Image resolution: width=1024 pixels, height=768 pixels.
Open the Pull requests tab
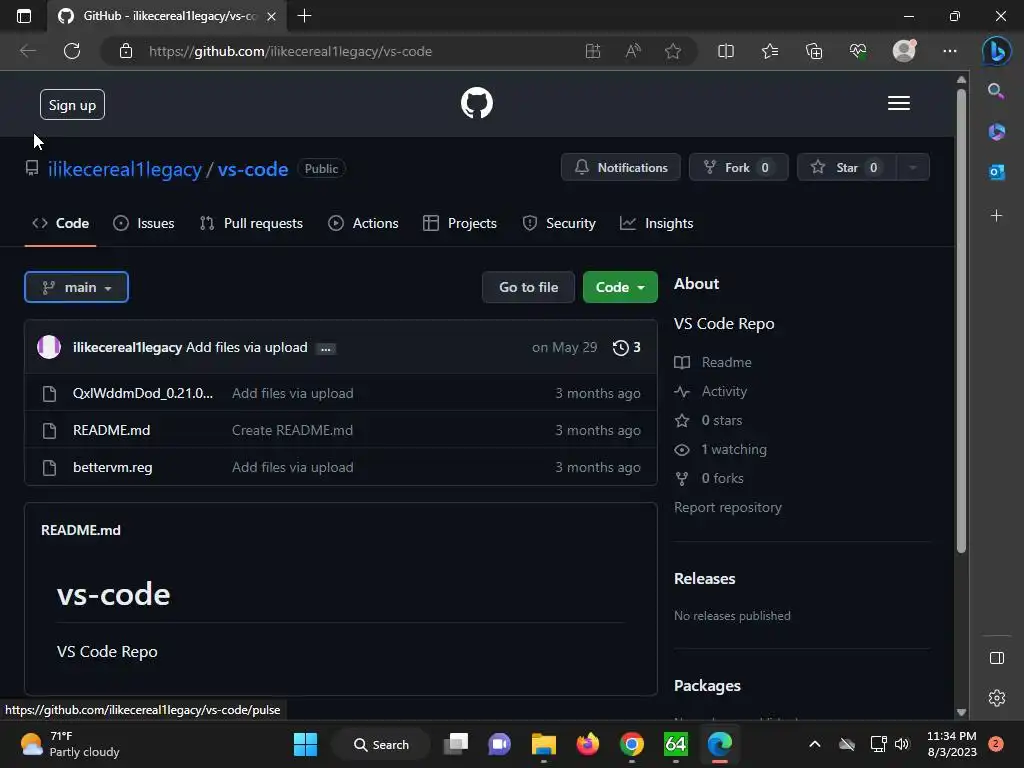pyautogui.click(x=251, y=223)
